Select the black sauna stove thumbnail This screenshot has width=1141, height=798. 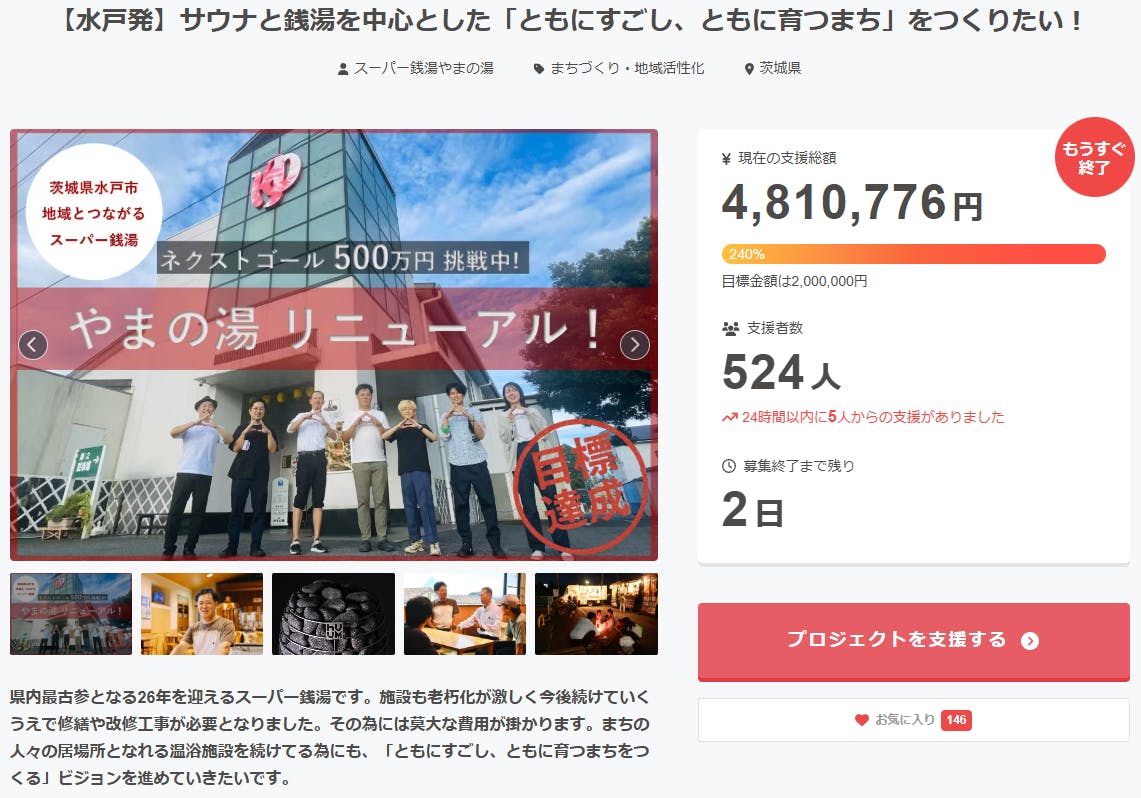tap(333, 614)
